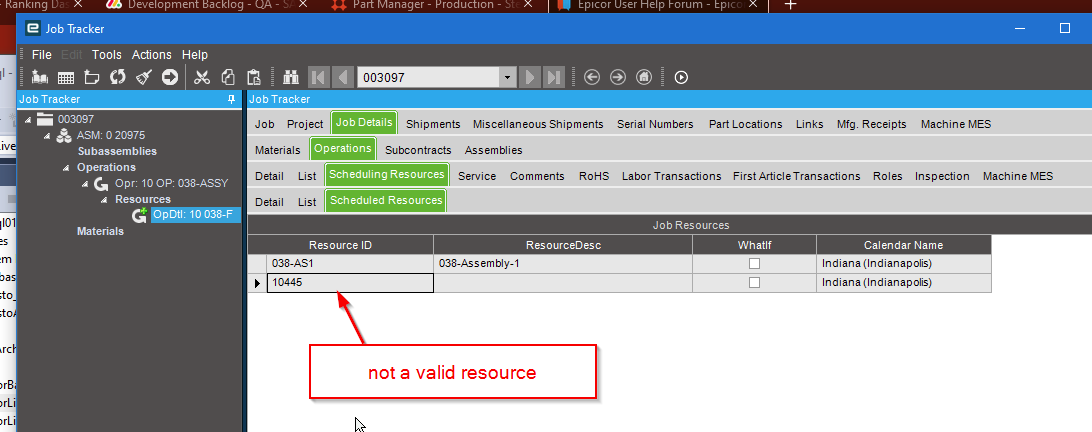Click the Forward circle arrow icon
This screenshot has width=1092, height=432.
point(618,77)
